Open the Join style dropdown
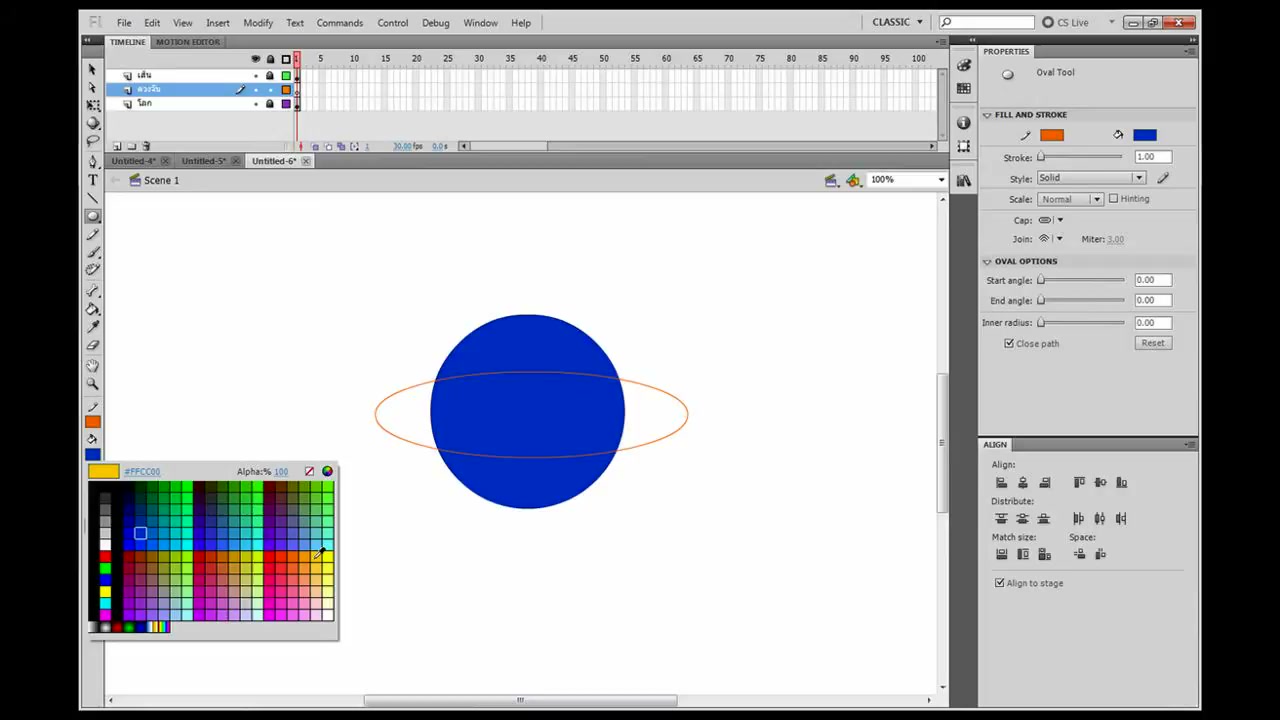 [1050, 239]
